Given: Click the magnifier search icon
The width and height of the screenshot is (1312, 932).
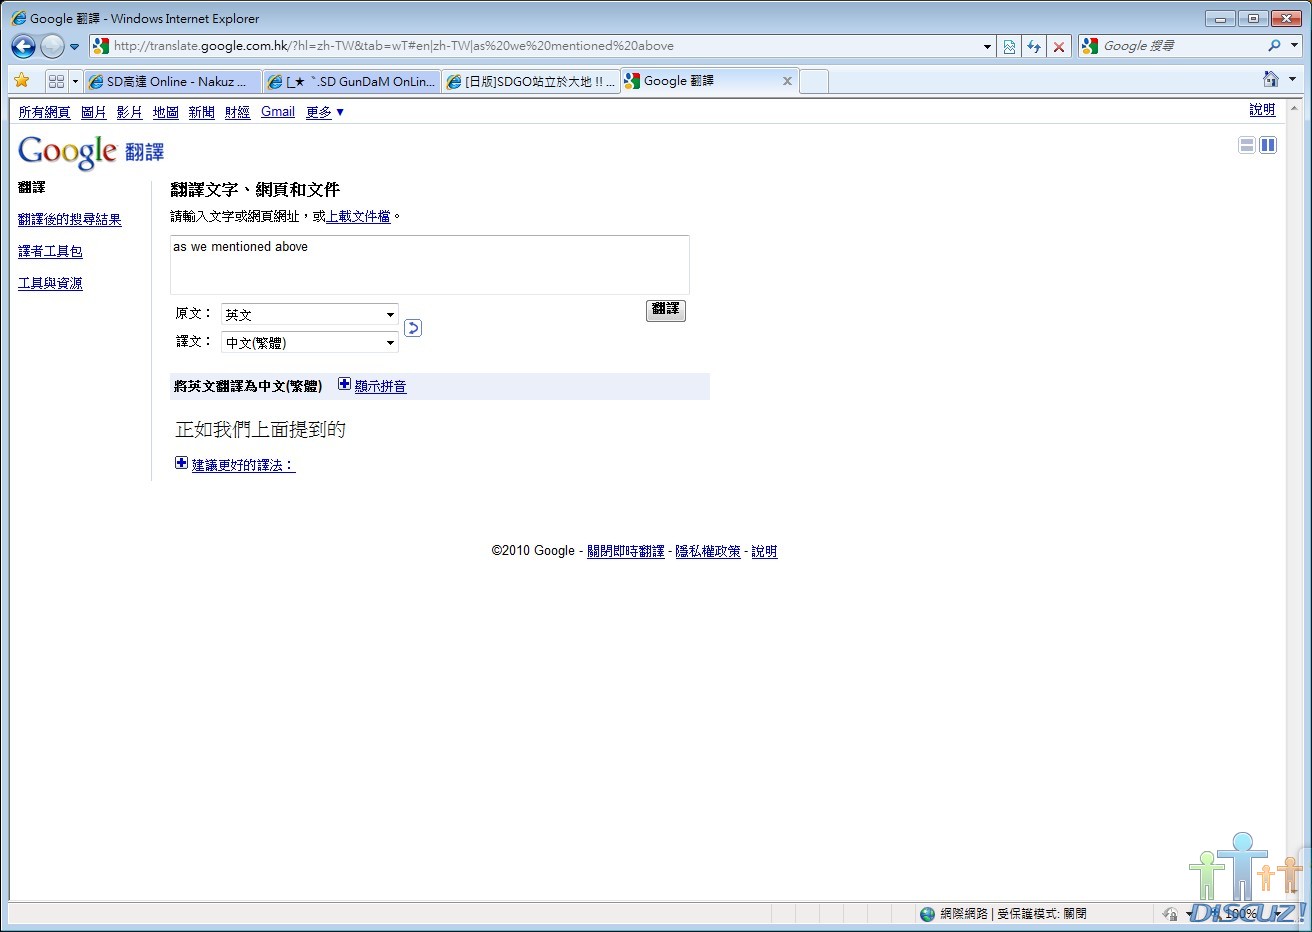Looking at the screenshot, I should tap(1274, 46).
